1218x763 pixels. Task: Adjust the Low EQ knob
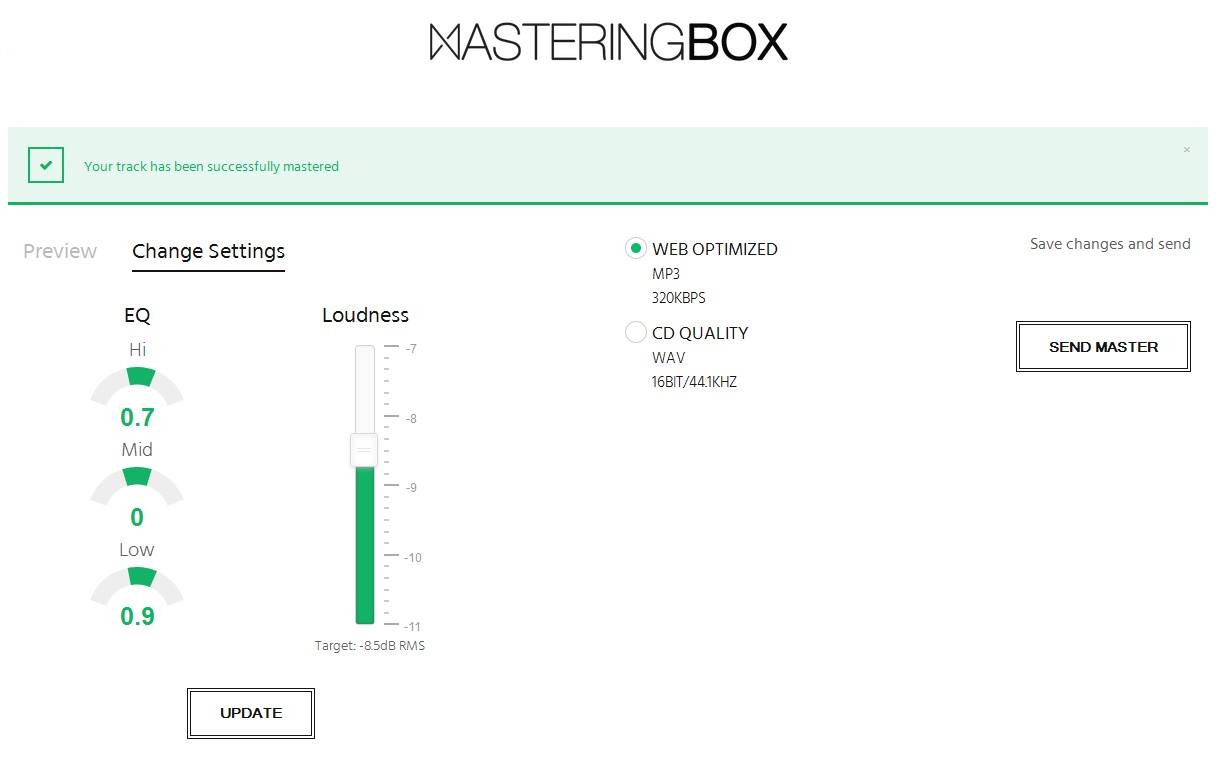pyautogui.click(x=137, y=582)
